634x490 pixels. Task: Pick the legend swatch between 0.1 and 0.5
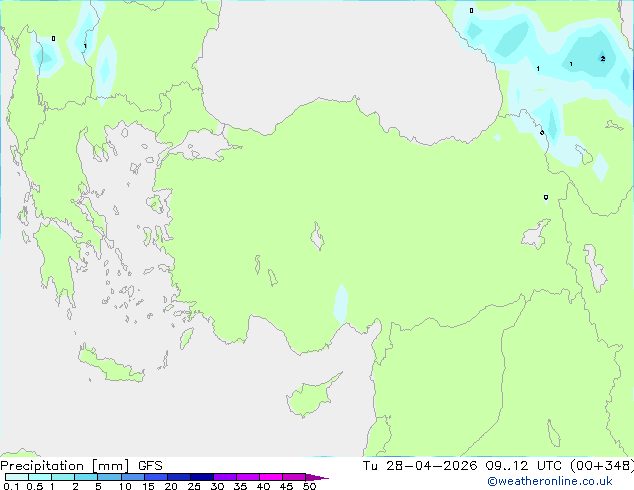[x=17, y=477]
